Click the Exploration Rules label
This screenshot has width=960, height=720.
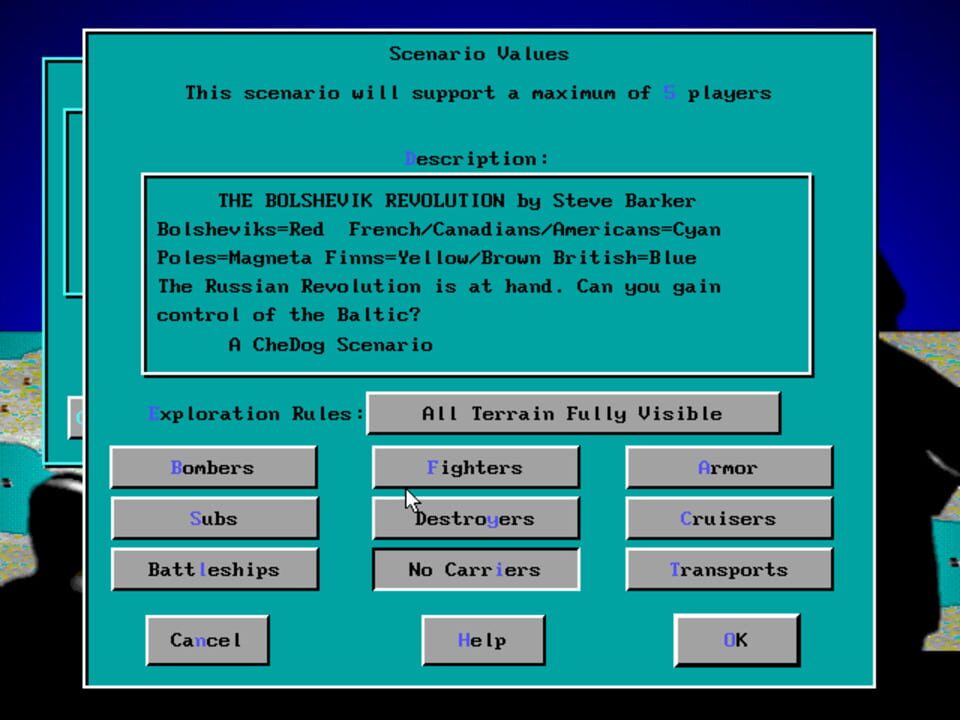pyautogui.click(x=253, y=413)
